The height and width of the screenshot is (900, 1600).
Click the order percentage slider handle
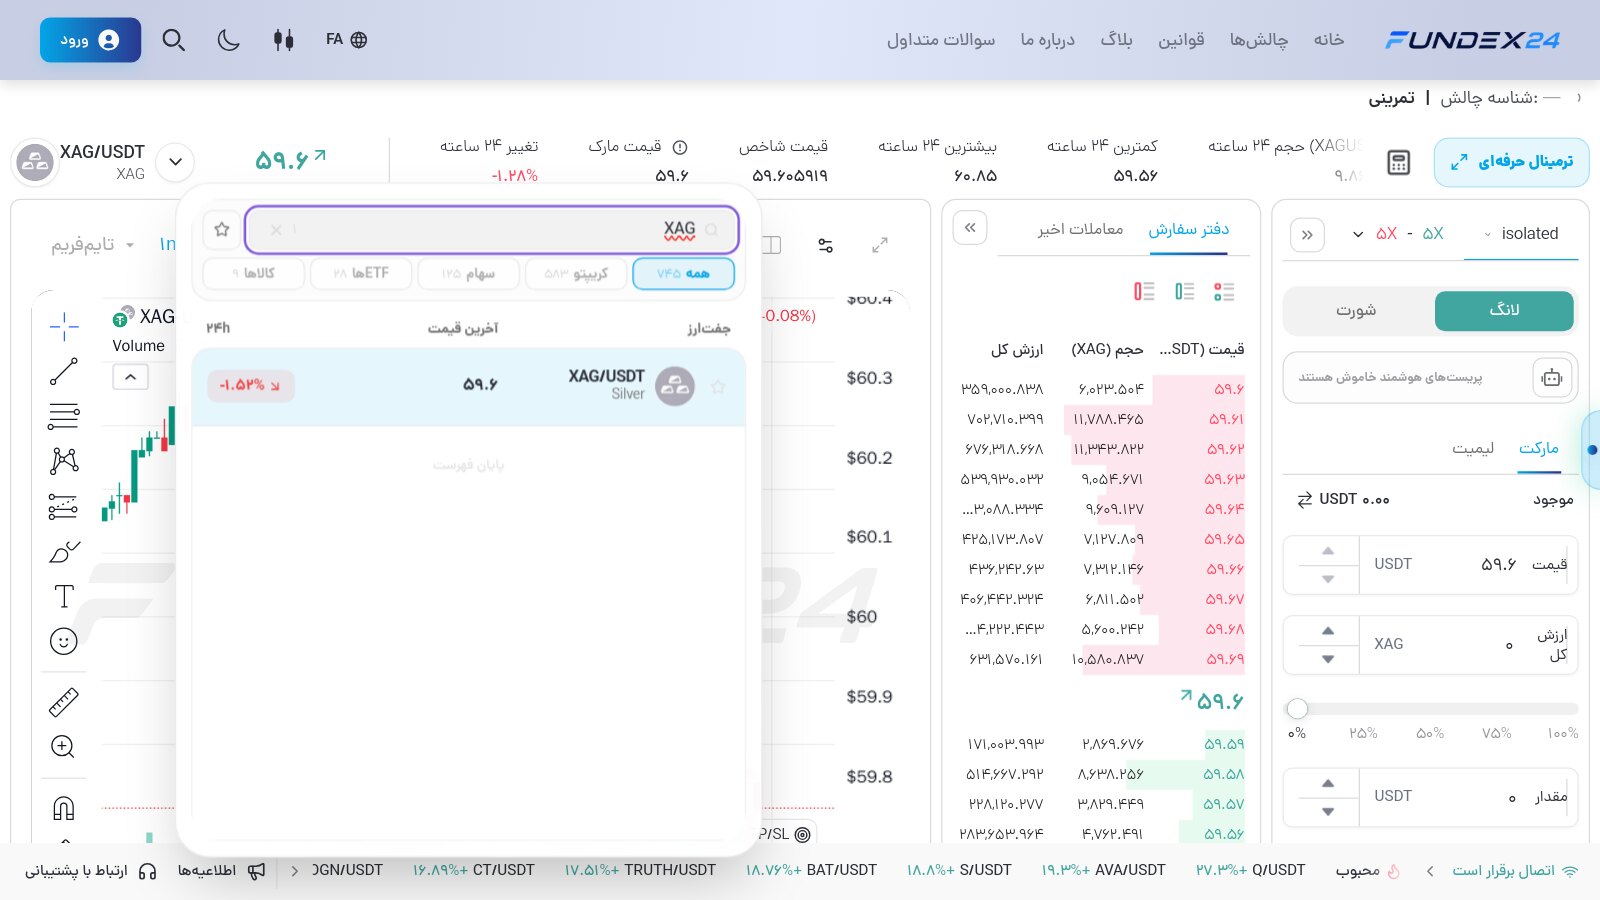[1297, 709]
